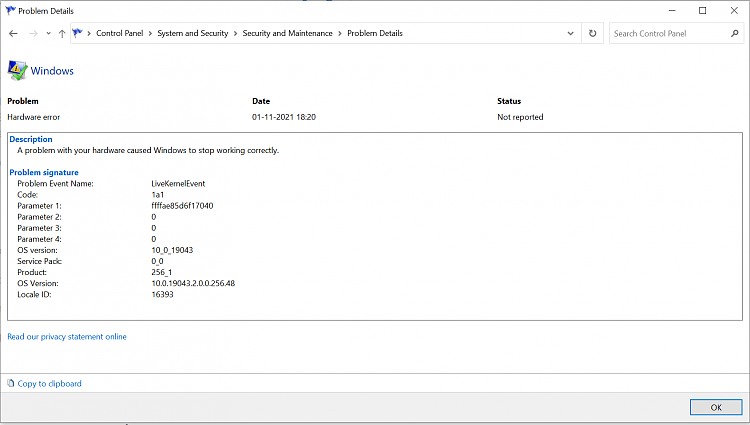Go to Security and Maintenance breadcrumb
The width and height of the screenshot is (750, 425).
coord(287,33)
